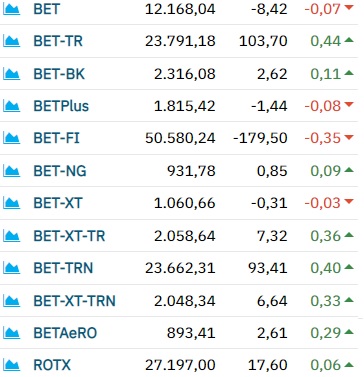Open the chart icon beside BET-XT
This screenshot has width=364, height=377.
[x=12, y=203]
